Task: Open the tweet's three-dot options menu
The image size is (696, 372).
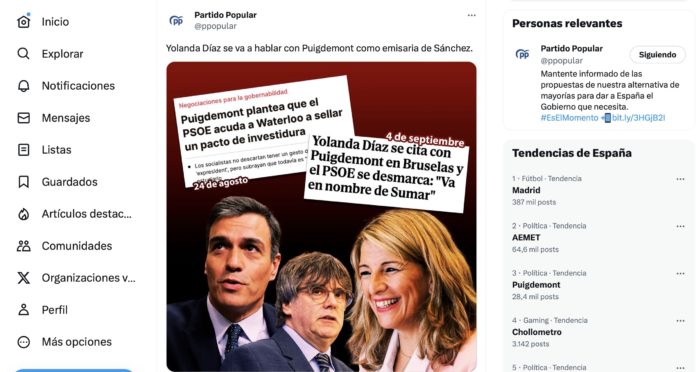Action: (x=471, y=16)
